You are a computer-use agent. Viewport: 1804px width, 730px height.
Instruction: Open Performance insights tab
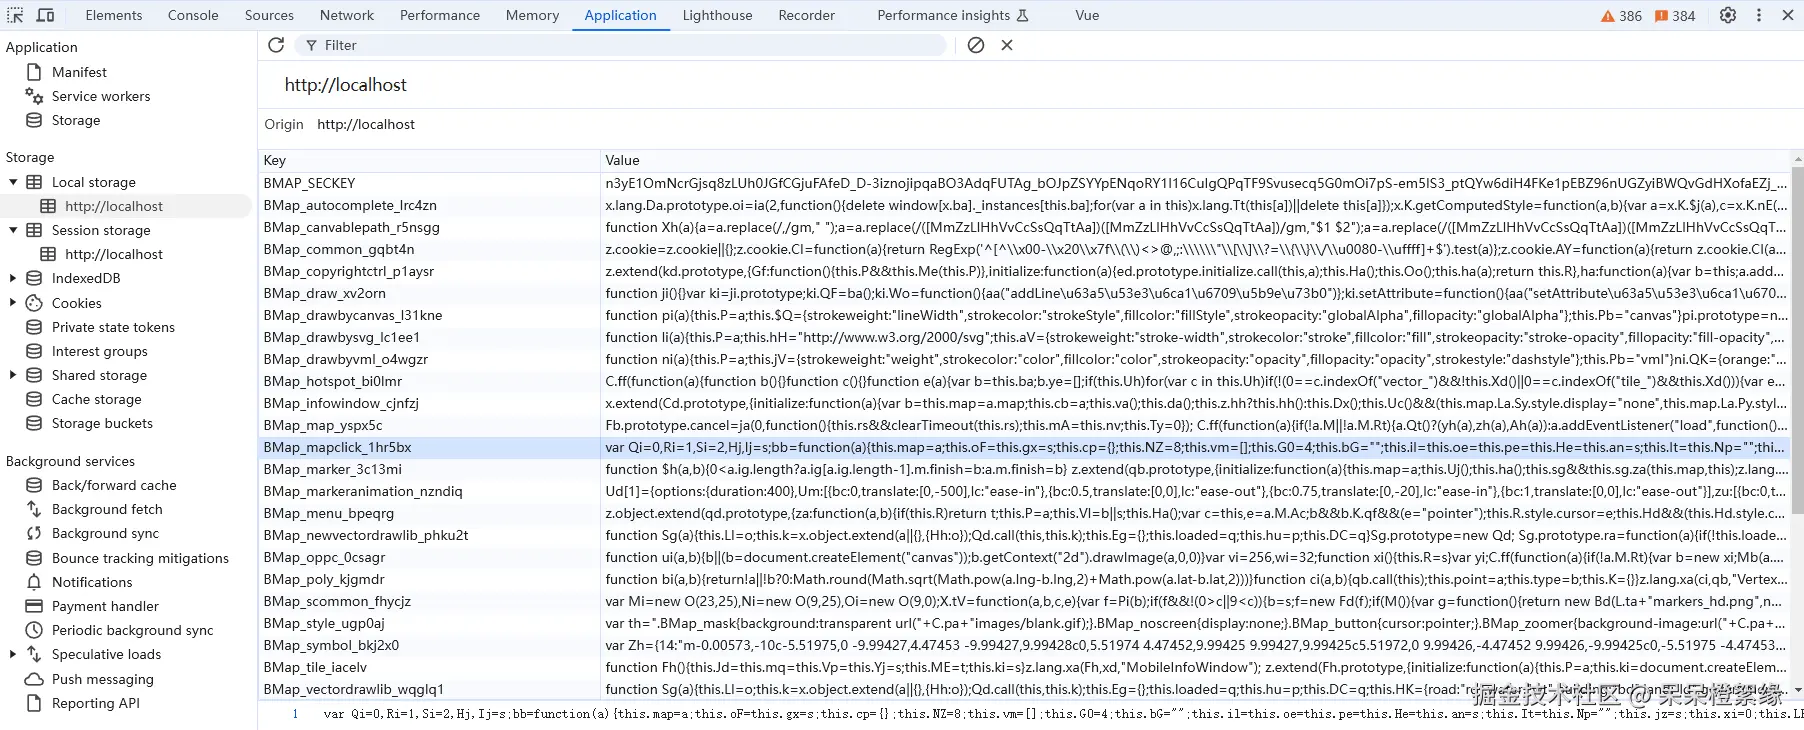pyautogui.click(x=953, y=15)
